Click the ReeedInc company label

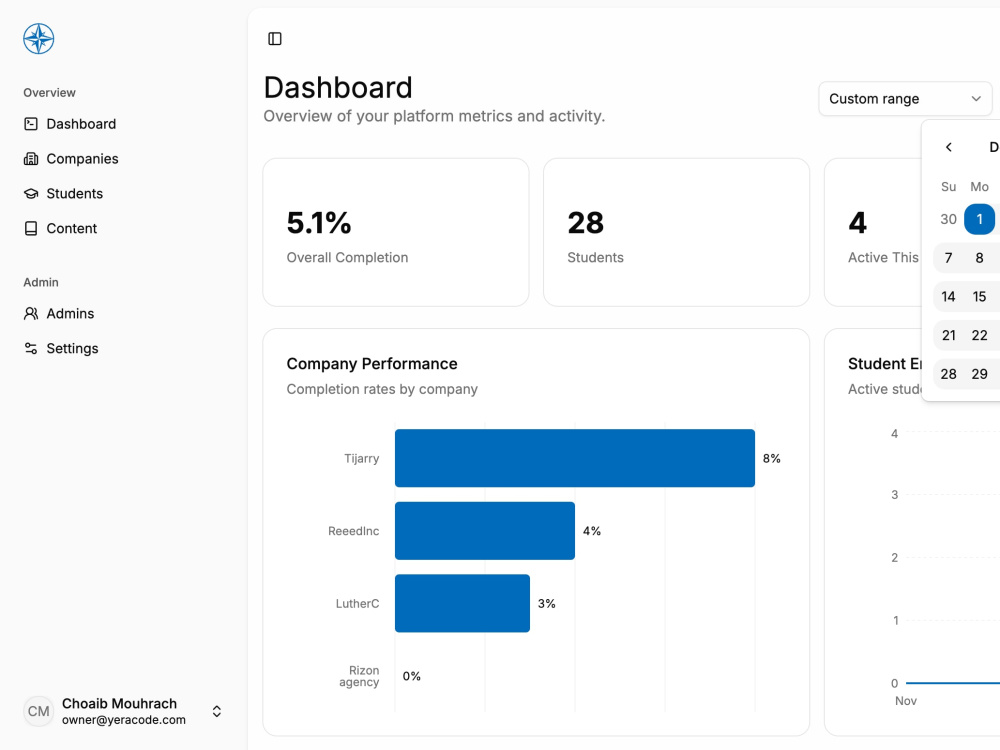tap(353, 531)
